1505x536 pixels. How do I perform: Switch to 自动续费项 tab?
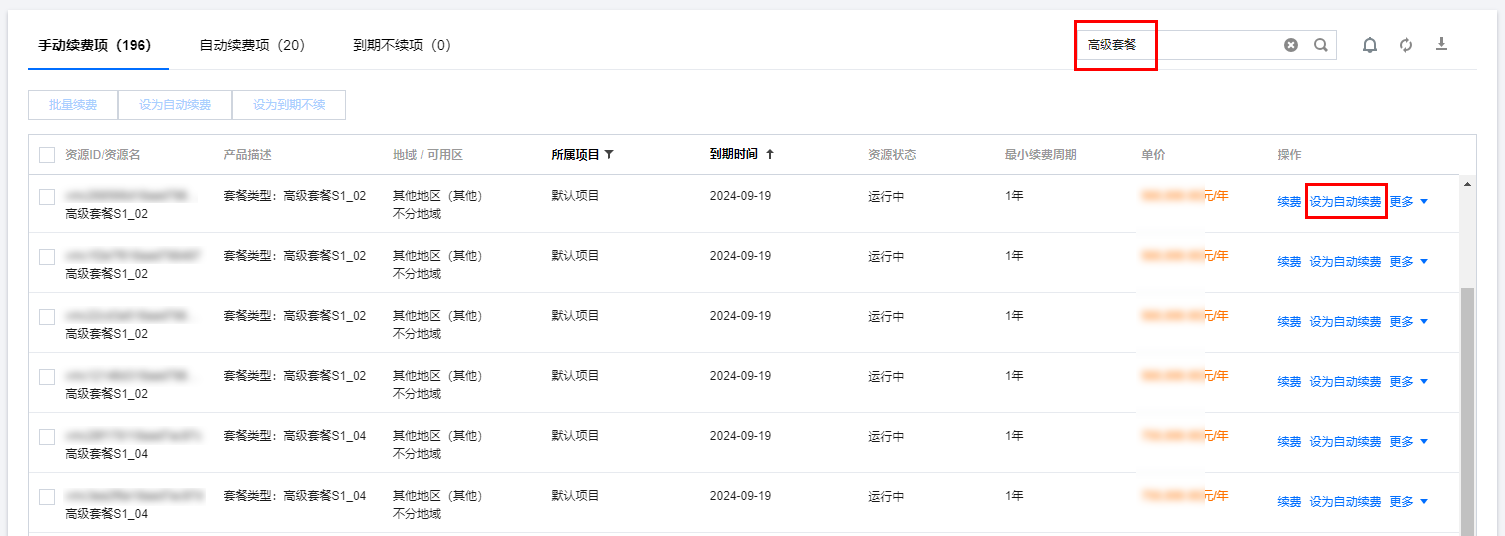pyautogui.click(x=252, y=45)
